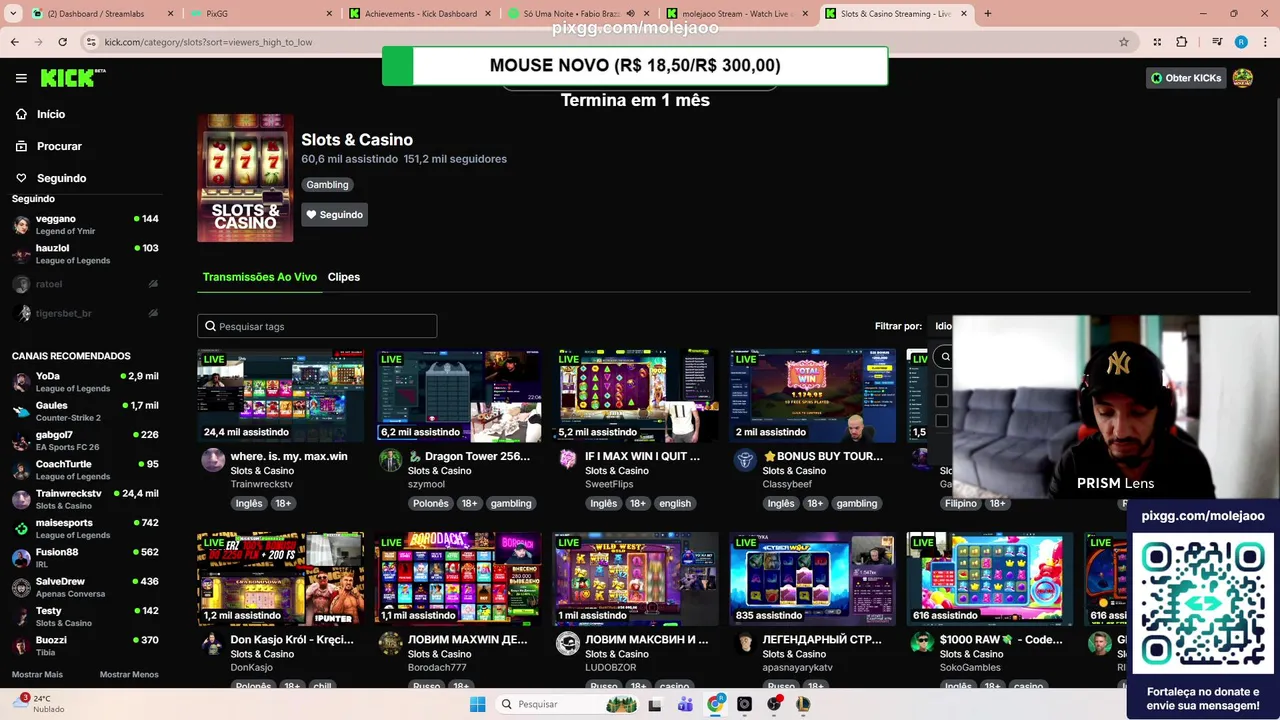Open hauzlol in the followed channels list
Viewport: 1280px width, 720px height.
tap(85, 254)
